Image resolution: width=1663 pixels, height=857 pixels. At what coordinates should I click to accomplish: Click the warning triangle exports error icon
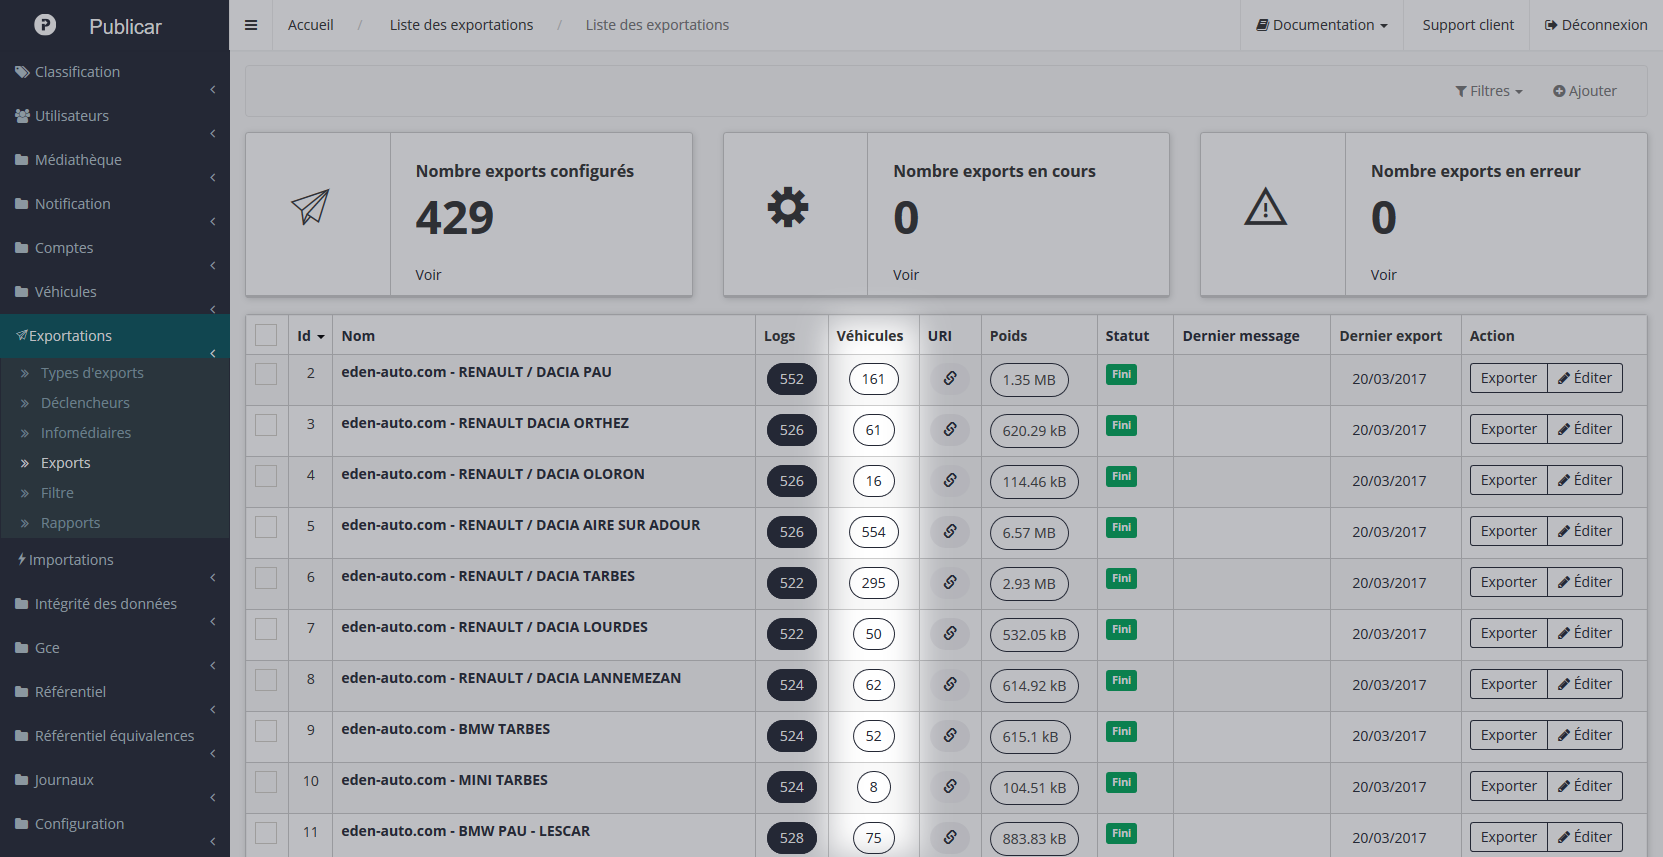click(x=1266, y=207)
